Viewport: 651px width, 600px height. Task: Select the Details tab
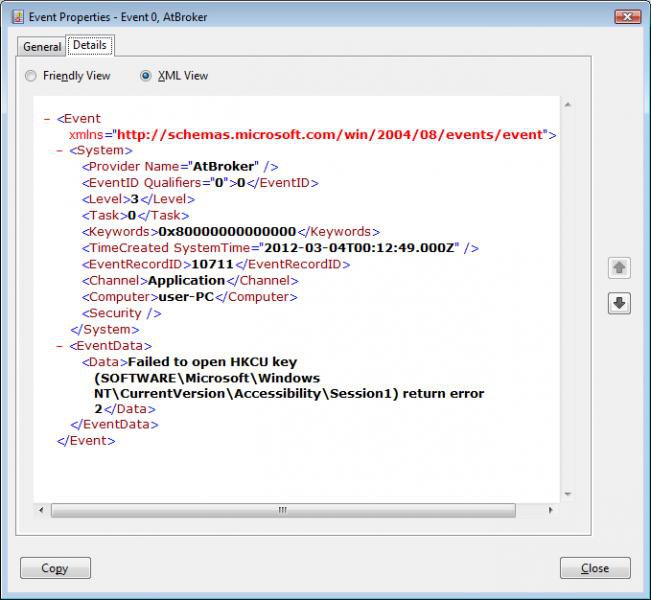(x=90, y=45)
